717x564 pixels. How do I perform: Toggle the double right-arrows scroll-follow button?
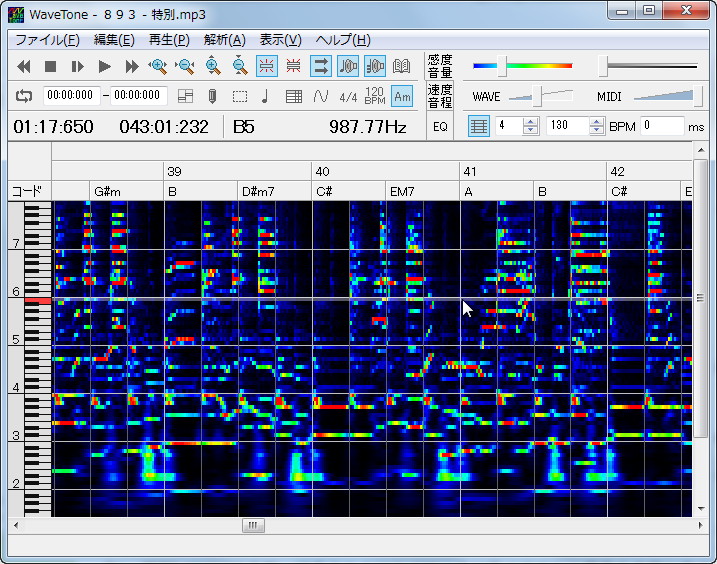(321, 66)
